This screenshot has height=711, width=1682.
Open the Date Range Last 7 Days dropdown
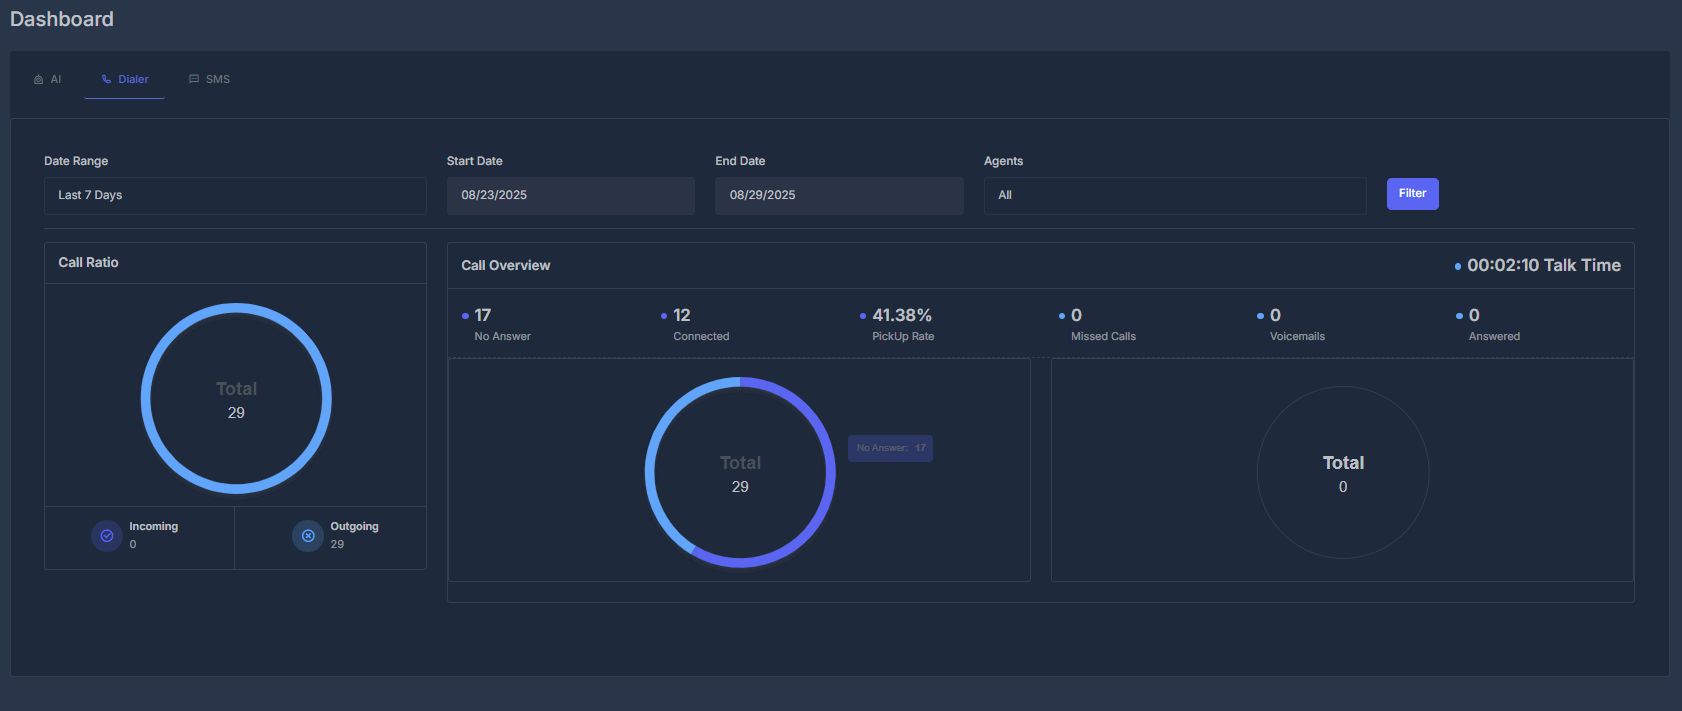click(x=235, y=195)
